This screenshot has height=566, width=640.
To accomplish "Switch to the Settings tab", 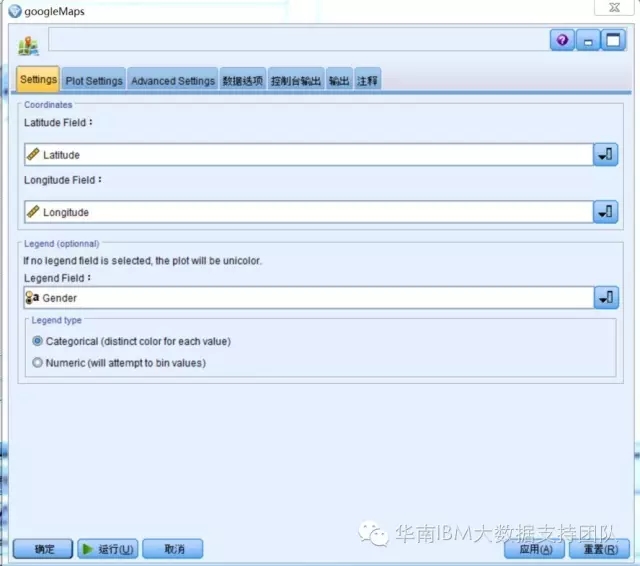I will point(38,79).
